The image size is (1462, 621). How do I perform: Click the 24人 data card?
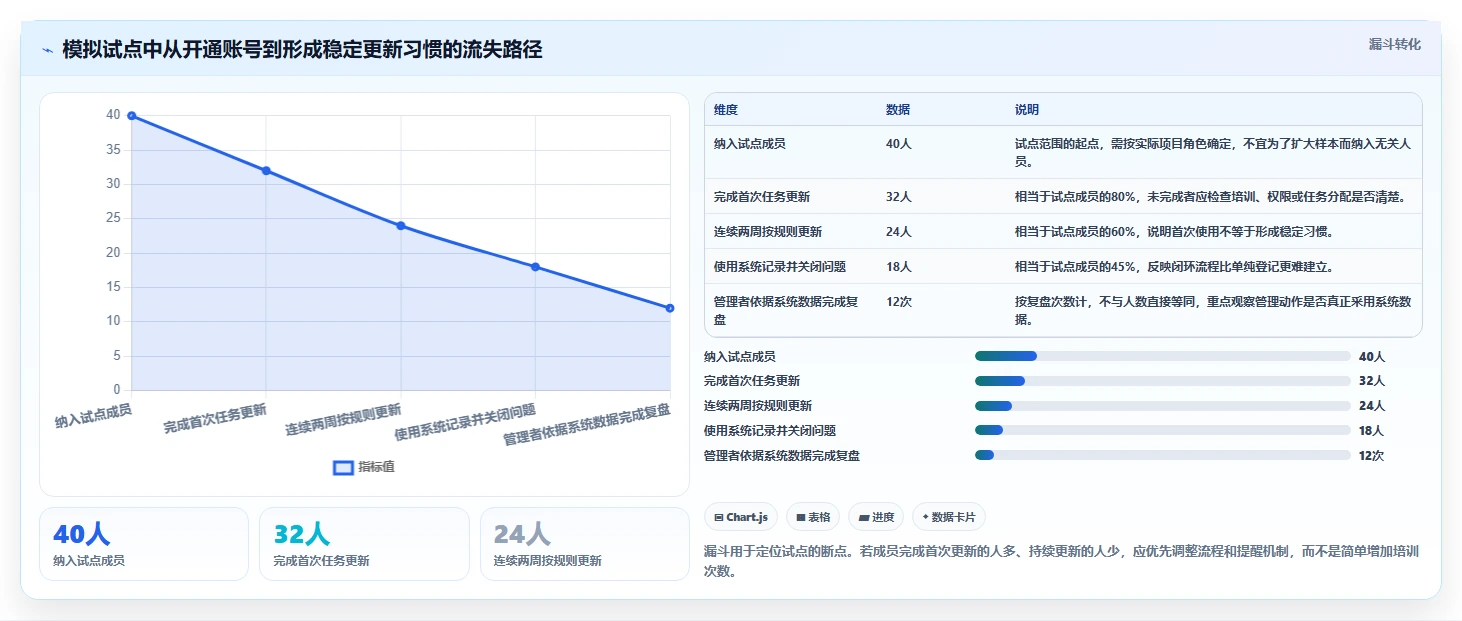(x=585, y=544)
